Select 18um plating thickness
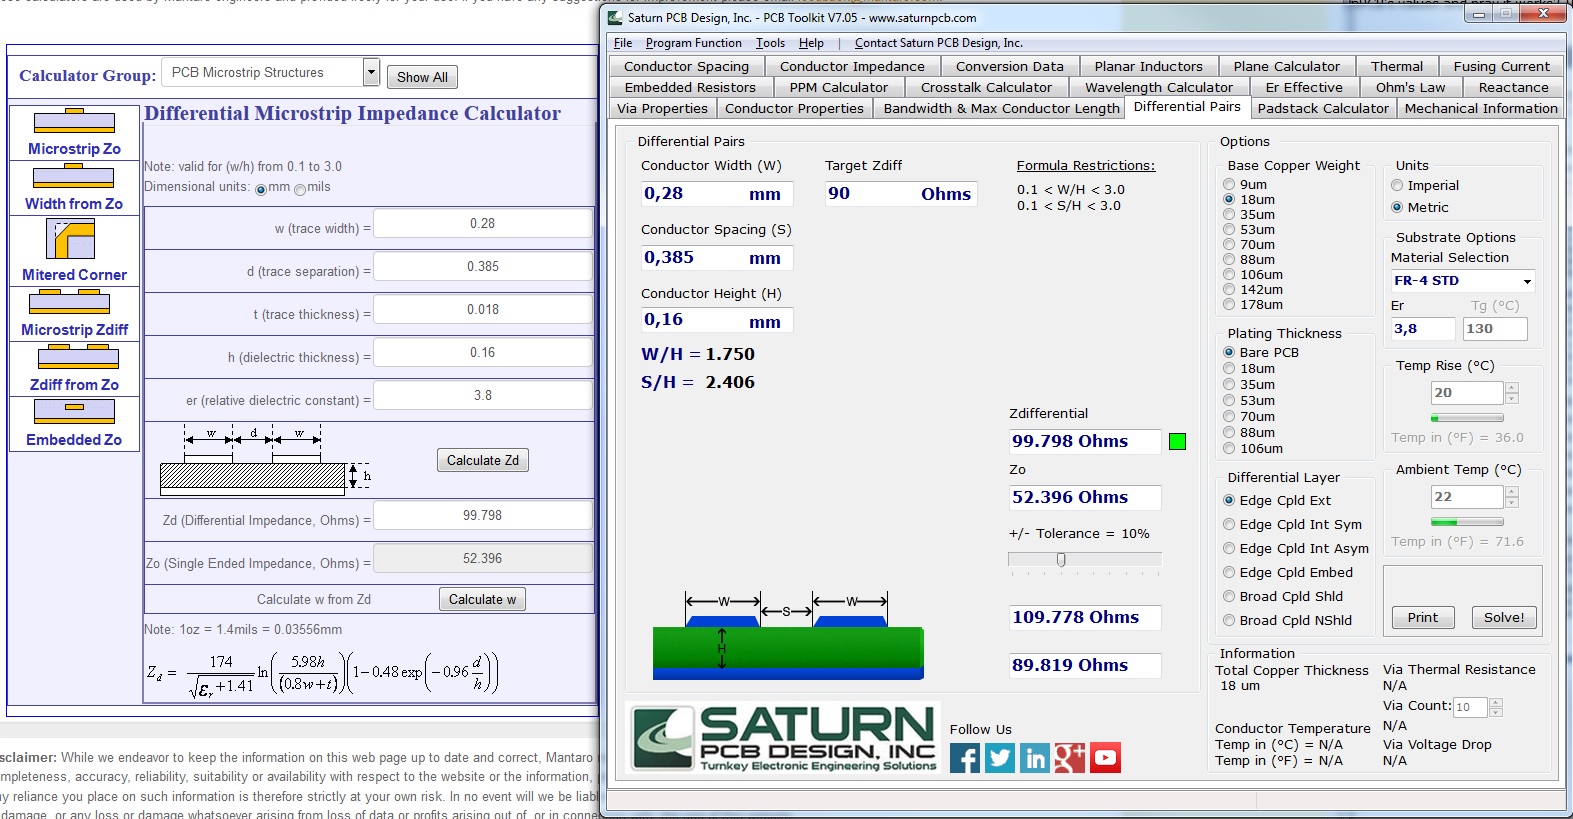This screenshot has height=819, width=1573. coord(1229,368)
